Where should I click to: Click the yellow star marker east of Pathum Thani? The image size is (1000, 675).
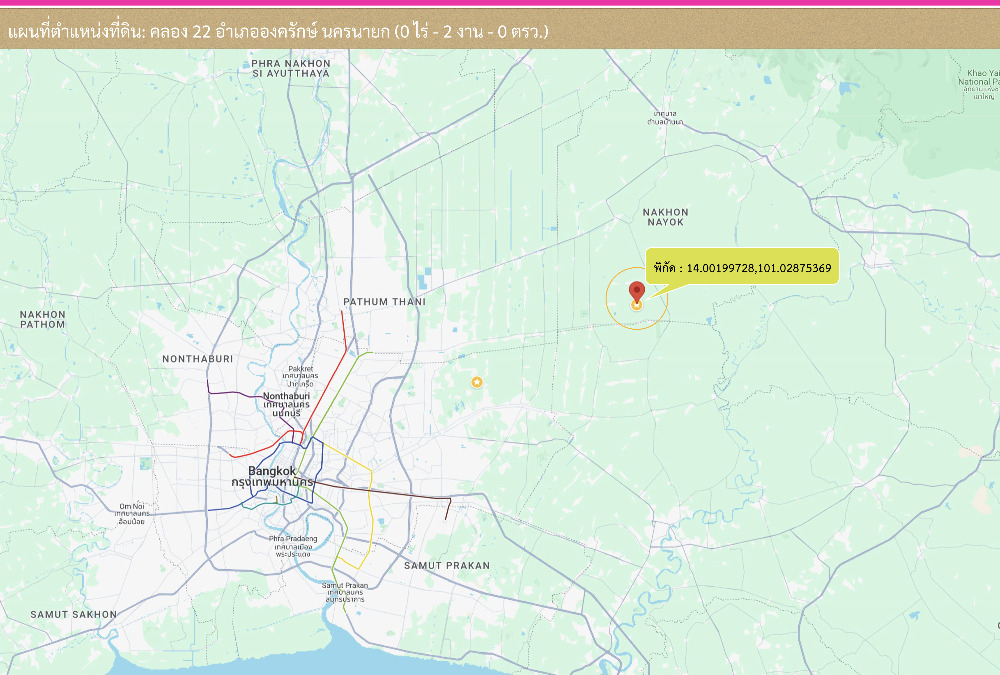click(477, 382)
